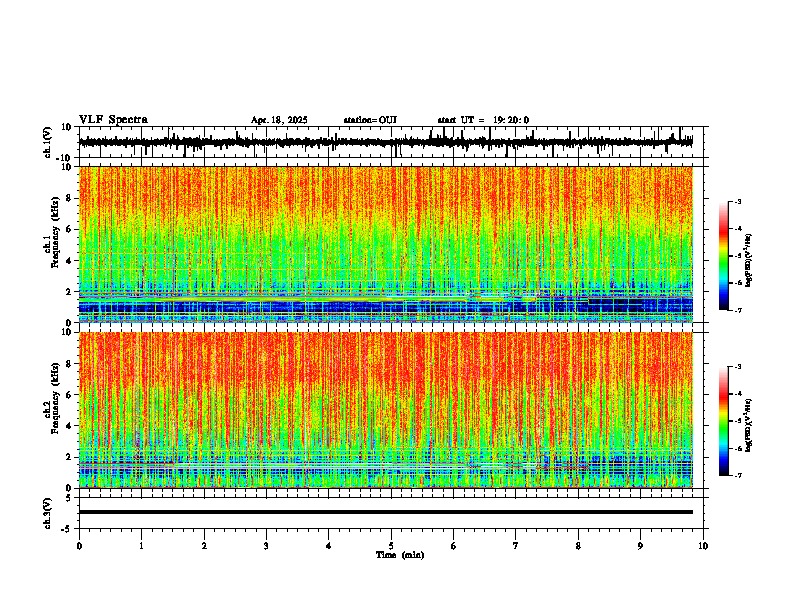Click the time-axis tick label "0"

click(x=79, y=546)
